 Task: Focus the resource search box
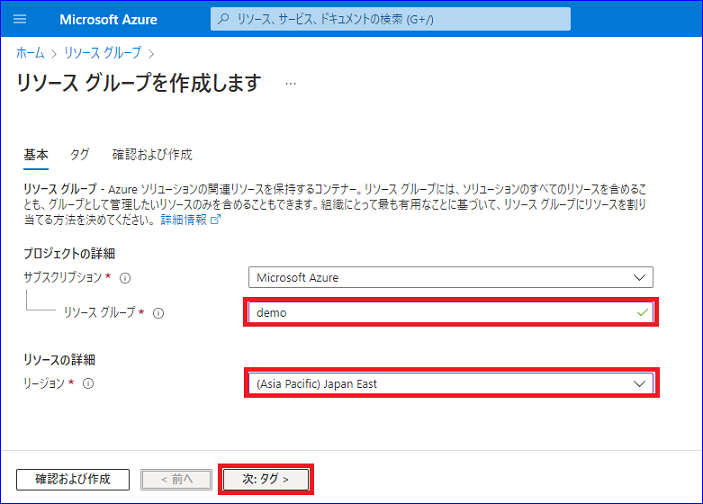tap(391, 19)
